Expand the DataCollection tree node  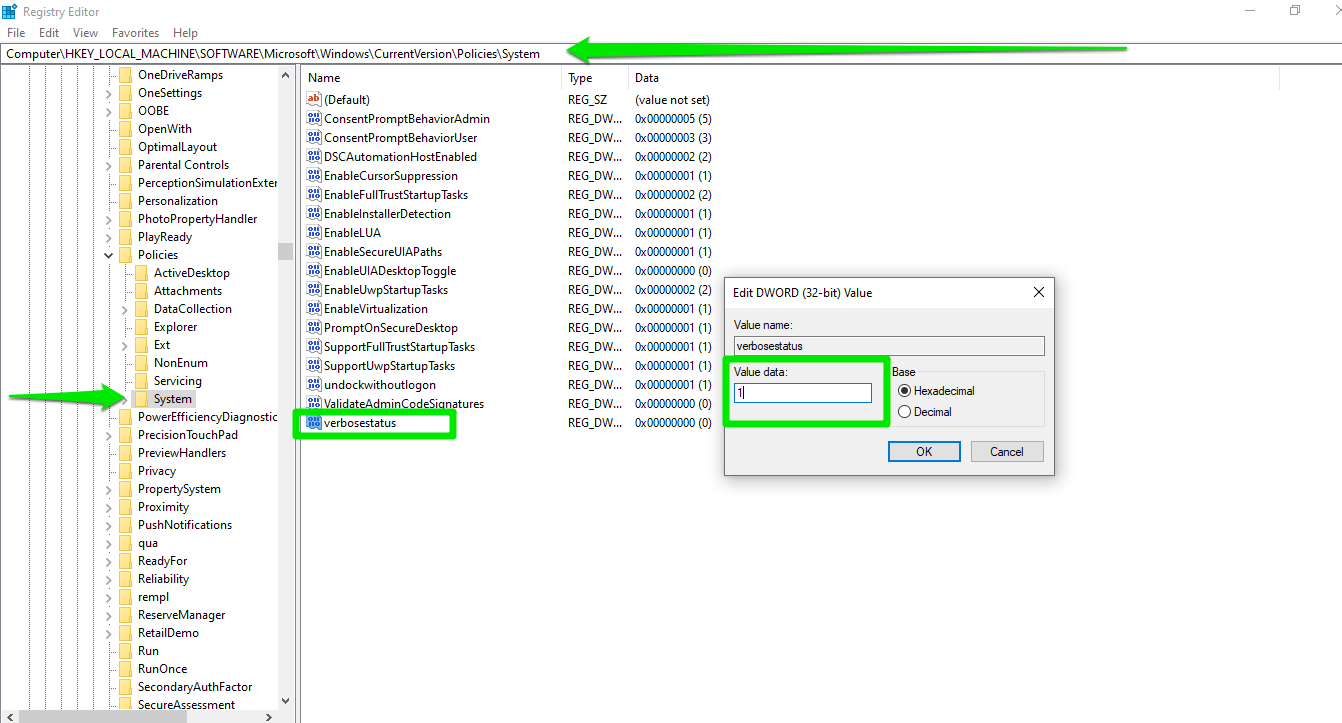[x=125, y=309]
